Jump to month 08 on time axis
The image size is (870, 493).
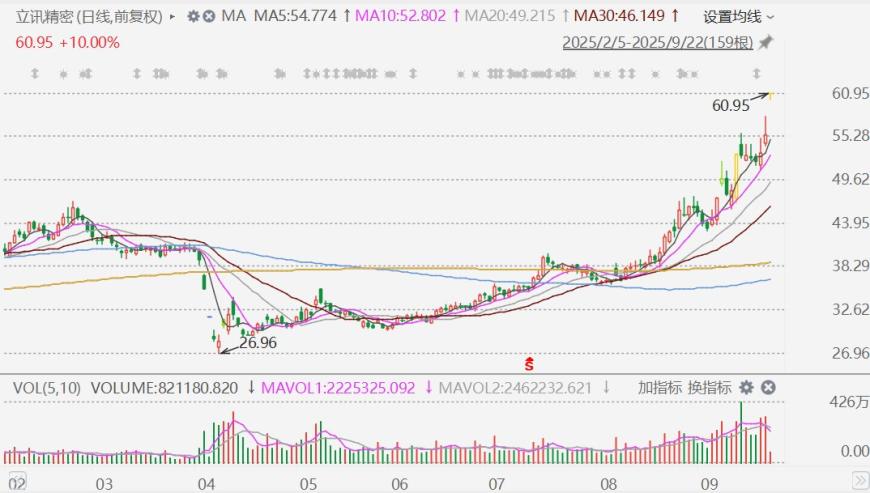[x=608, y=484]
